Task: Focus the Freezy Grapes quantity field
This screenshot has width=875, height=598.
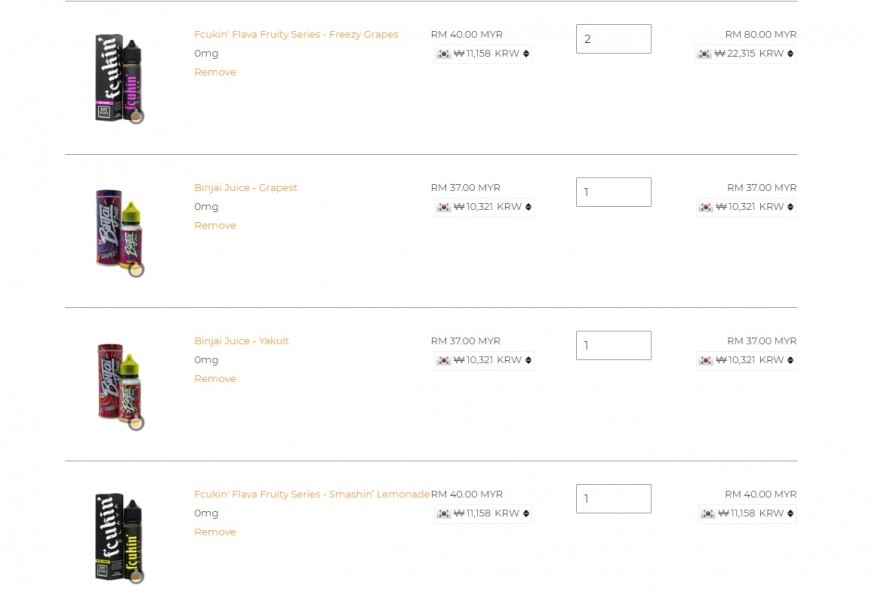Action: point(613,39)
